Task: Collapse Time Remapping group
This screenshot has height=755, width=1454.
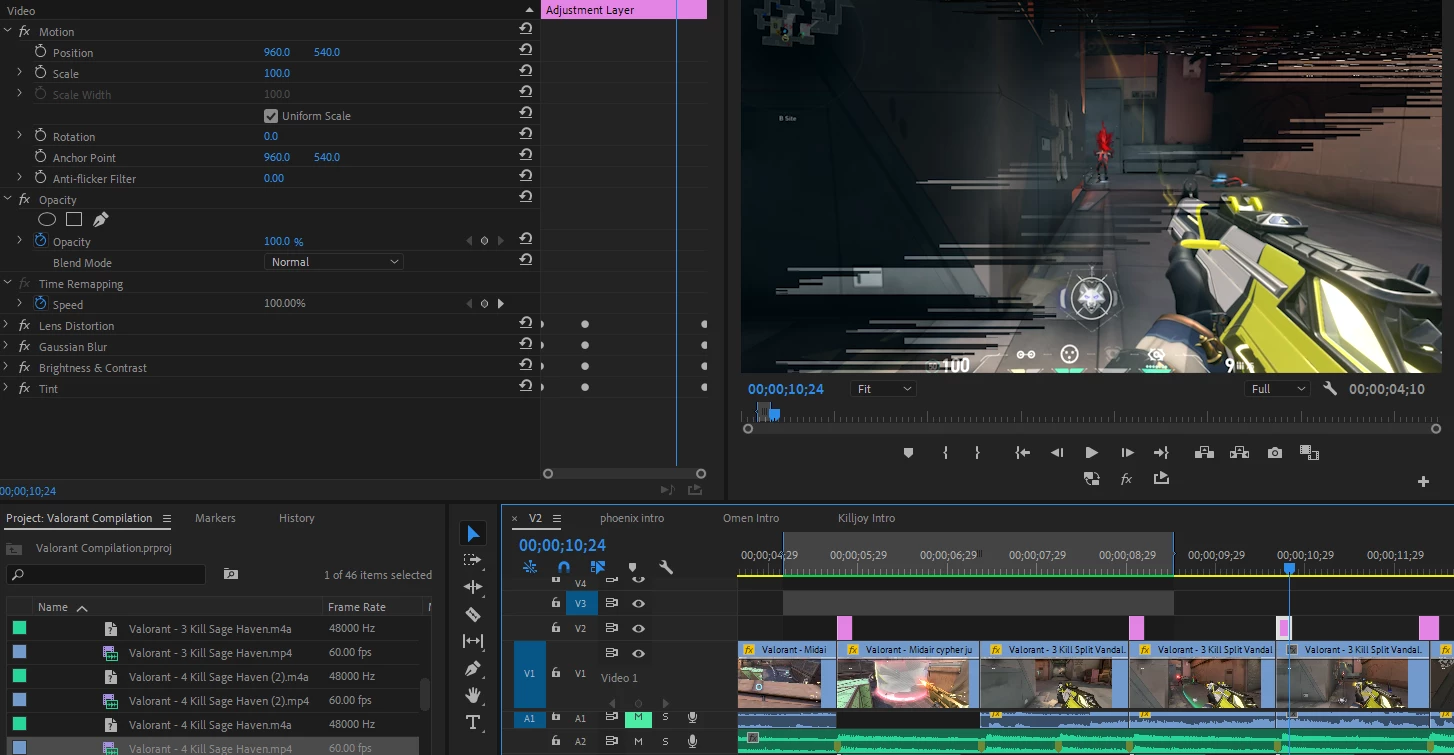Action: tap(8, 284)
